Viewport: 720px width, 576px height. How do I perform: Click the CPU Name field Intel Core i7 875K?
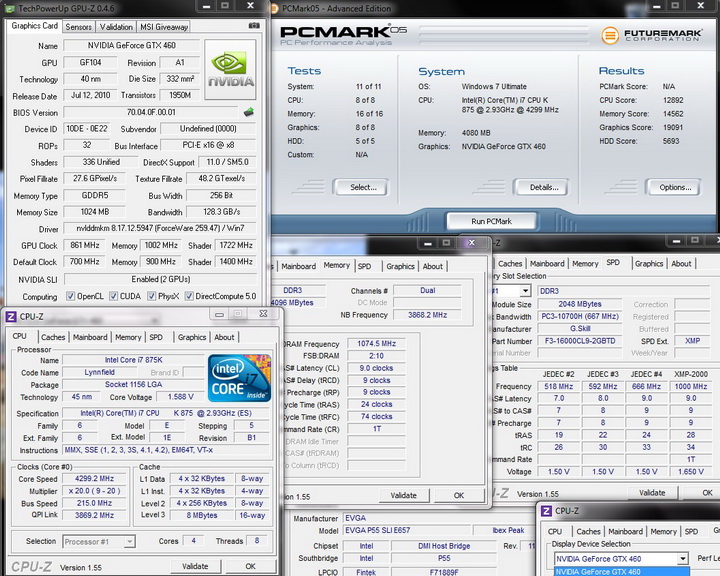coord(133,360)
